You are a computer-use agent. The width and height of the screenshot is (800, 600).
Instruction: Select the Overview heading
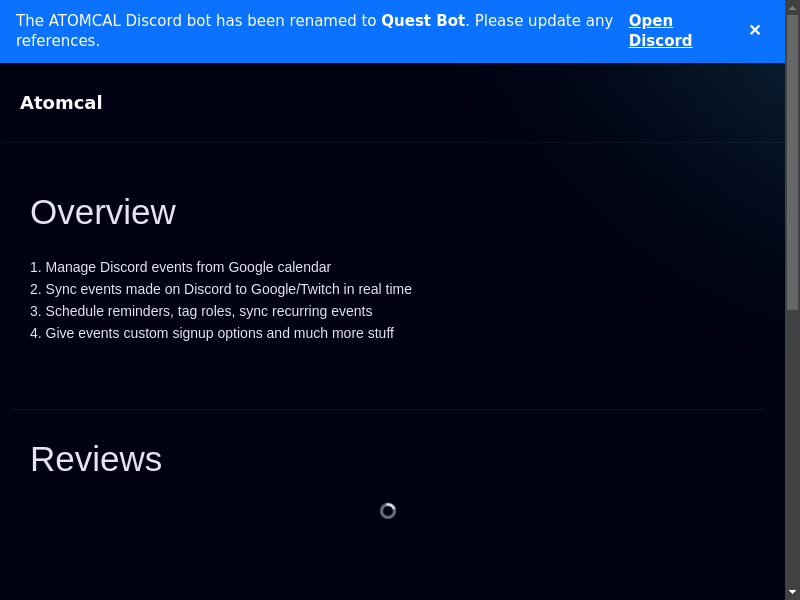click(x=103, y=212)
